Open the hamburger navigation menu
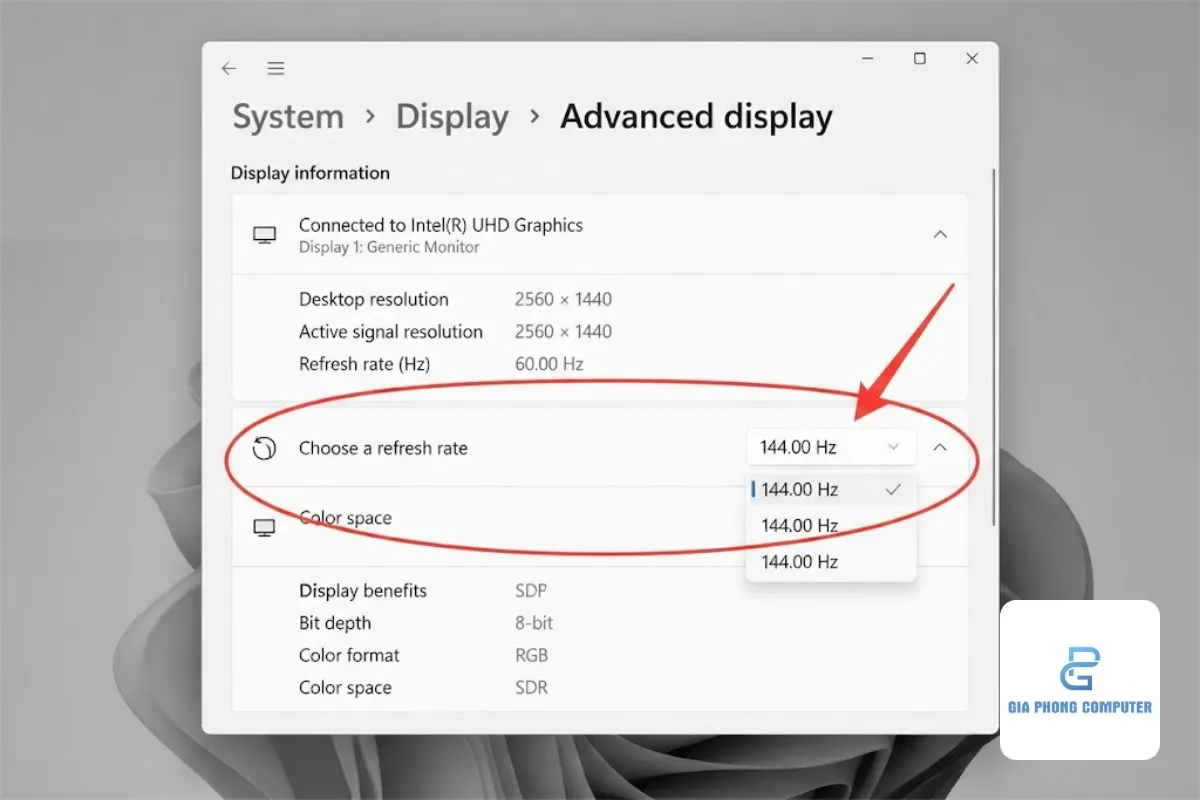The height and width of the screenshot is (800, 1200). pyautogui.click(x=276, y=69)
